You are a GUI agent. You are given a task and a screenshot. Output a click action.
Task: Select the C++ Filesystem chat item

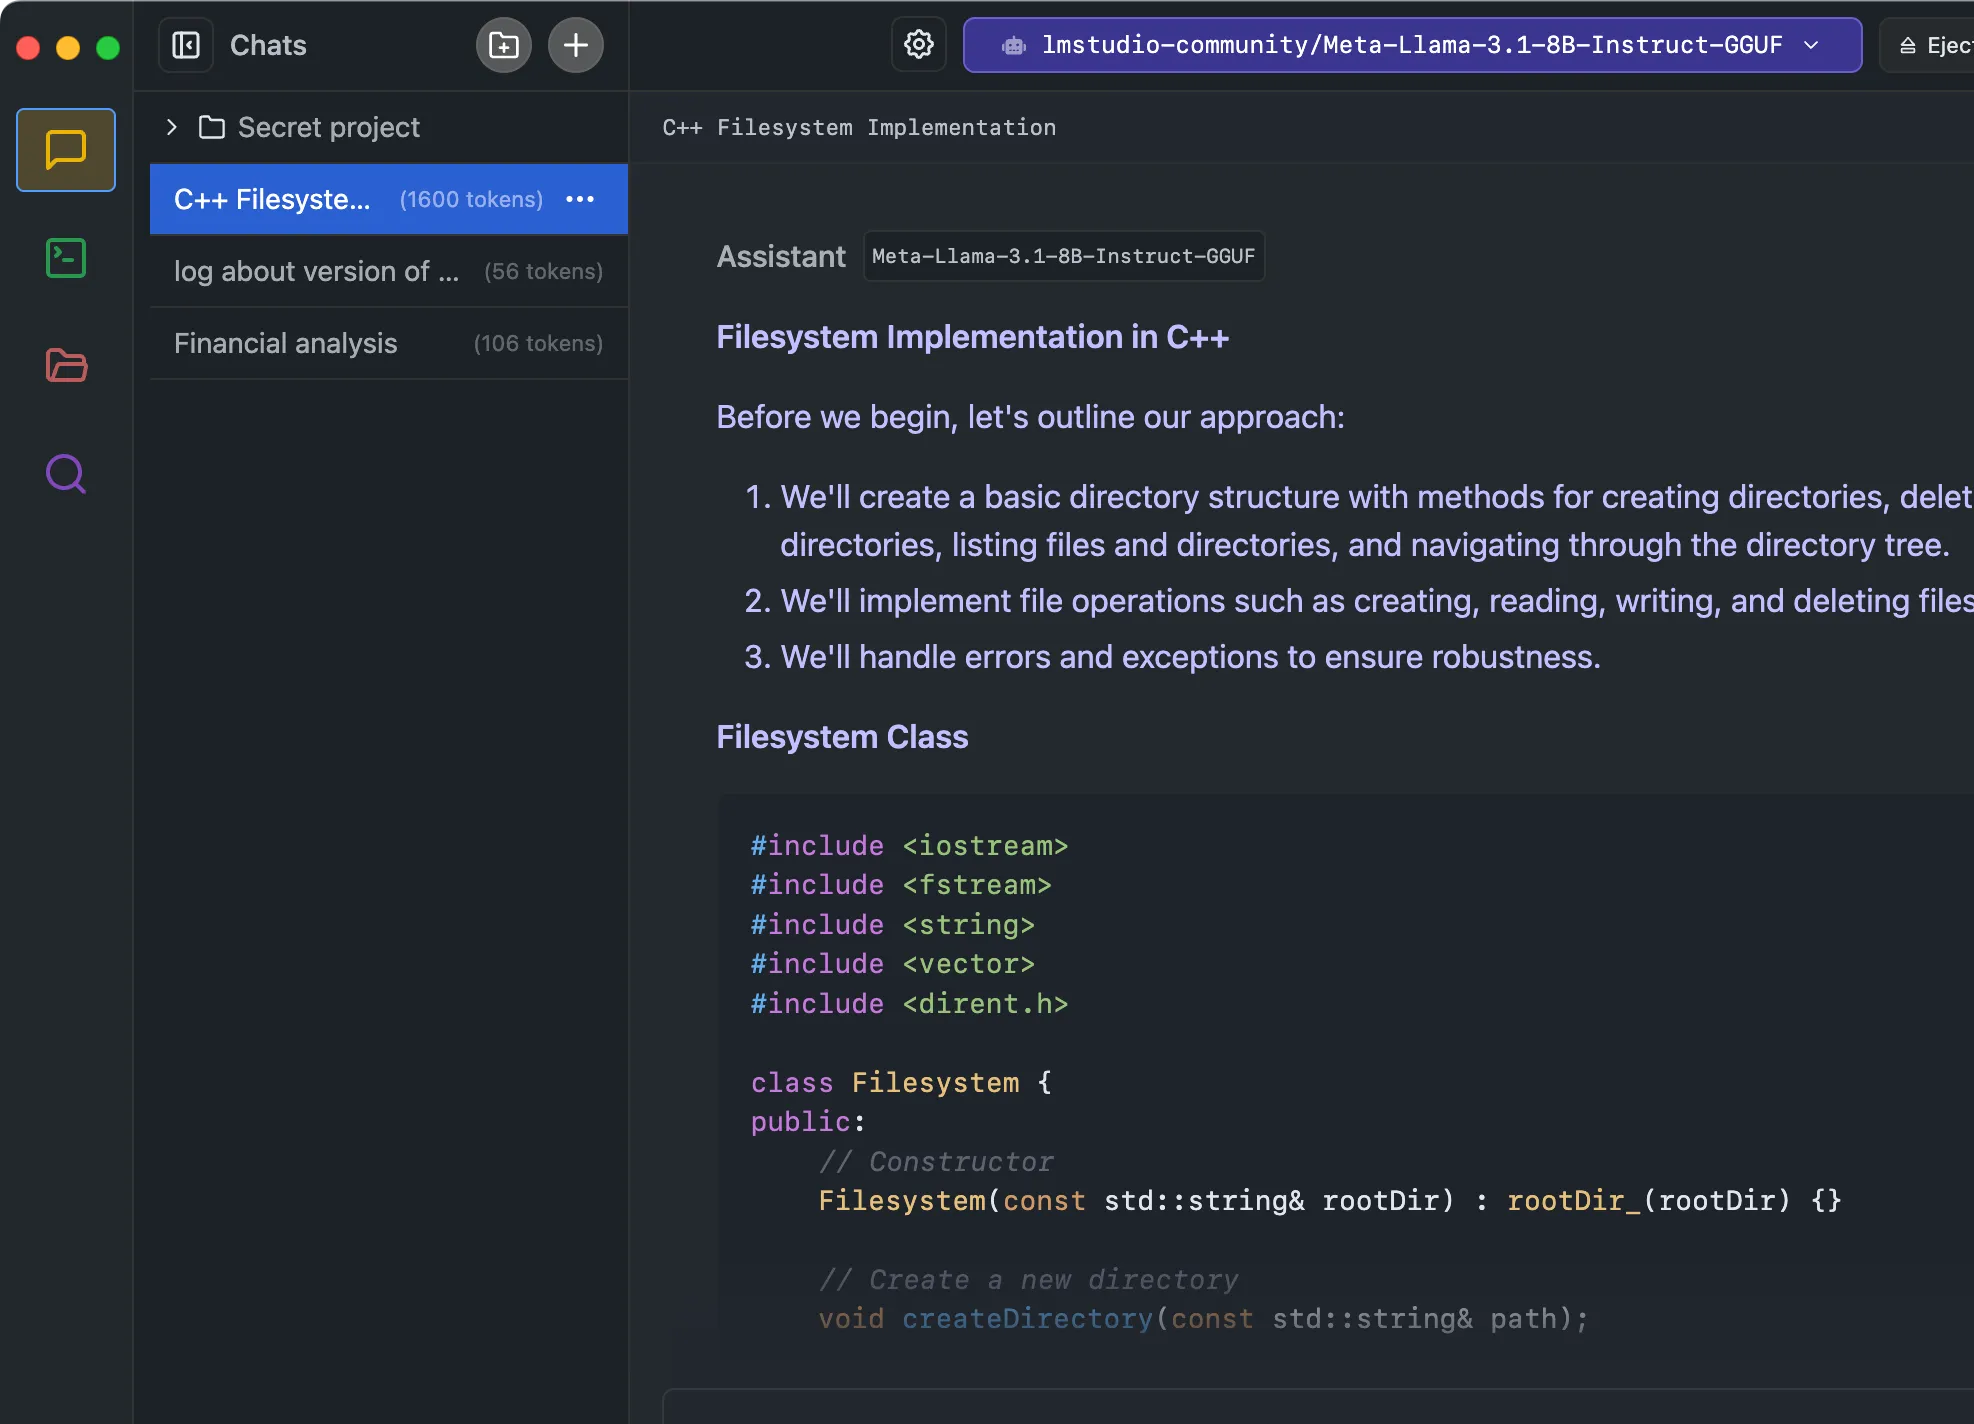tap(272, 199)
